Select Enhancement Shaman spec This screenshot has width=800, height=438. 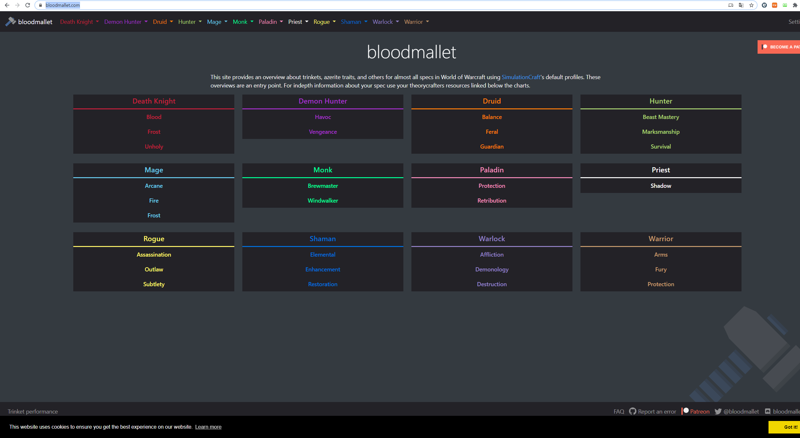322,270
